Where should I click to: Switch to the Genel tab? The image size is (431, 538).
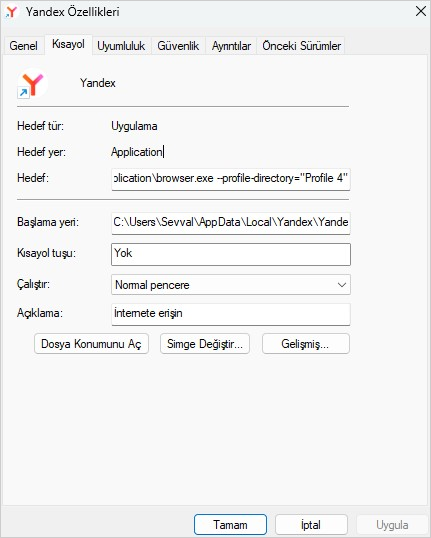(x=24, y=46)
